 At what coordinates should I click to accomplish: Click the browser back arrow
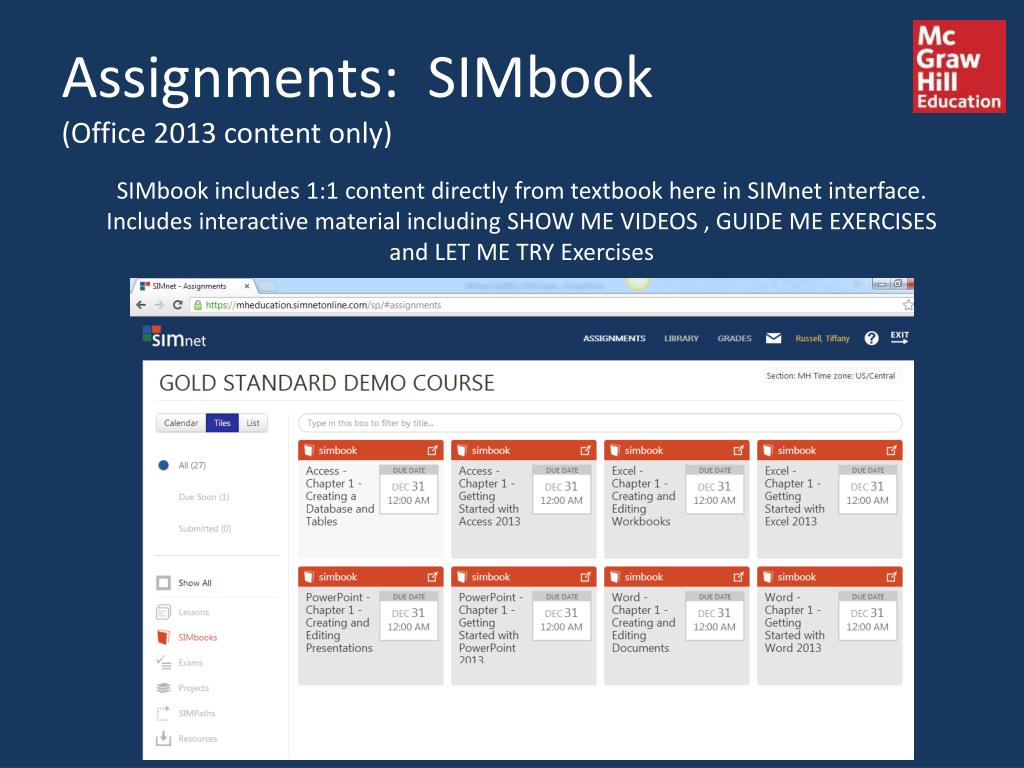141,305
